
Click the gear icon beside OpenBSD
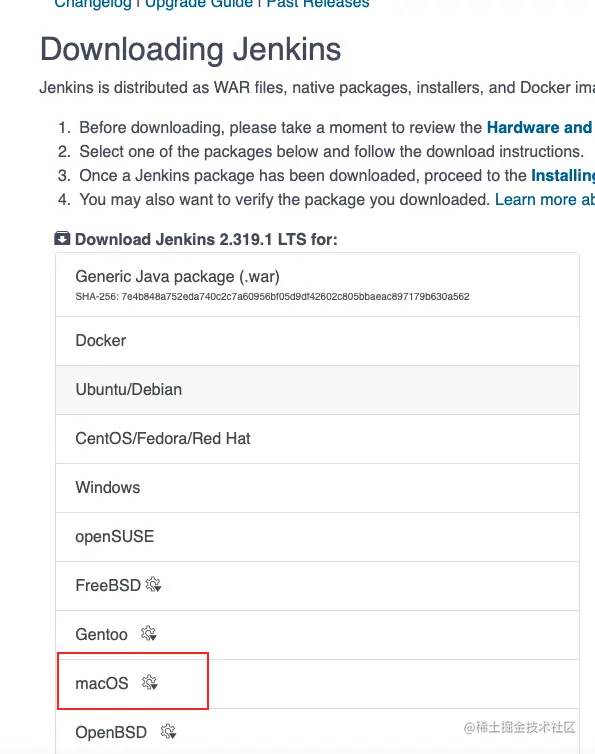coord(168,732)
